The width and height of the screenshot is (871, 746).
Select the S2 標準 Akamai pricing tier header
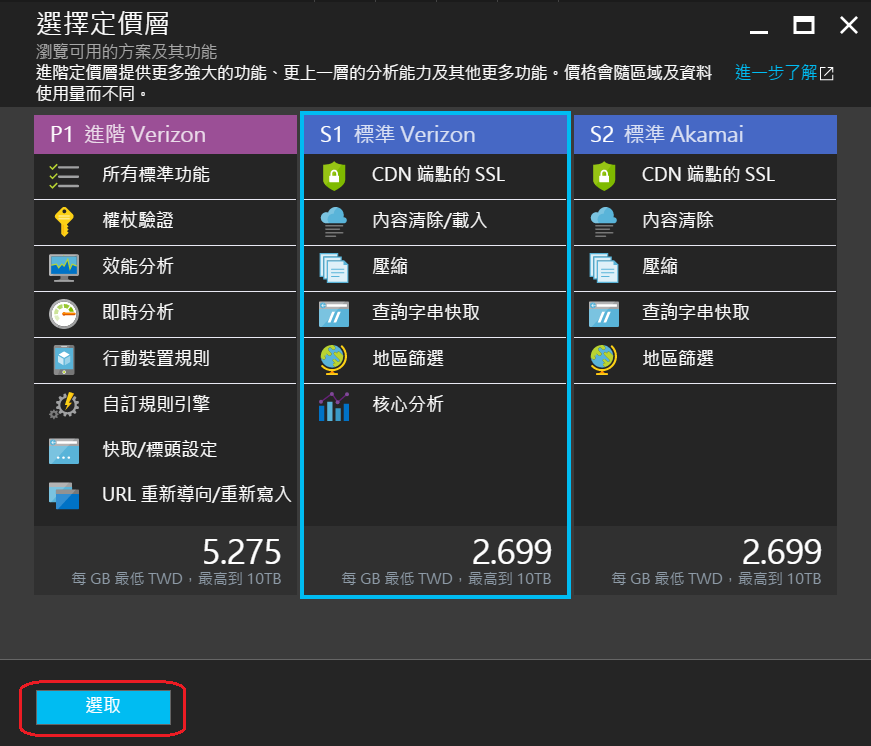point(705,134)
